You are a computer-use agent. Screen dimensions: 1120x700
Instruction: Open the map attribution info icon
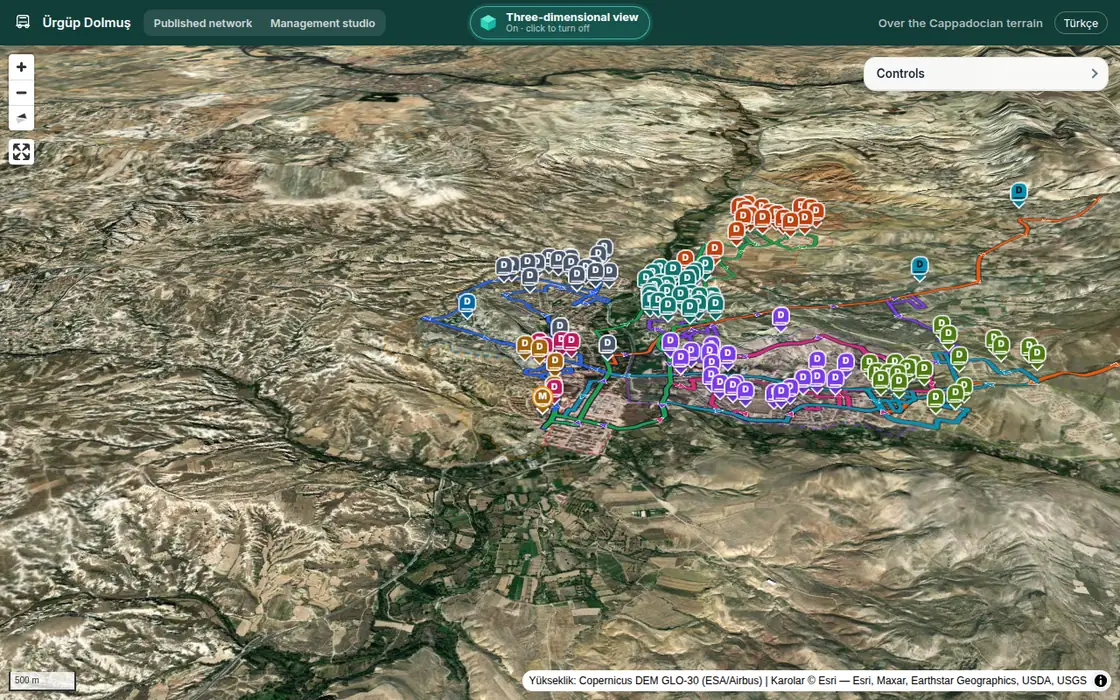tap(1101, 681)
